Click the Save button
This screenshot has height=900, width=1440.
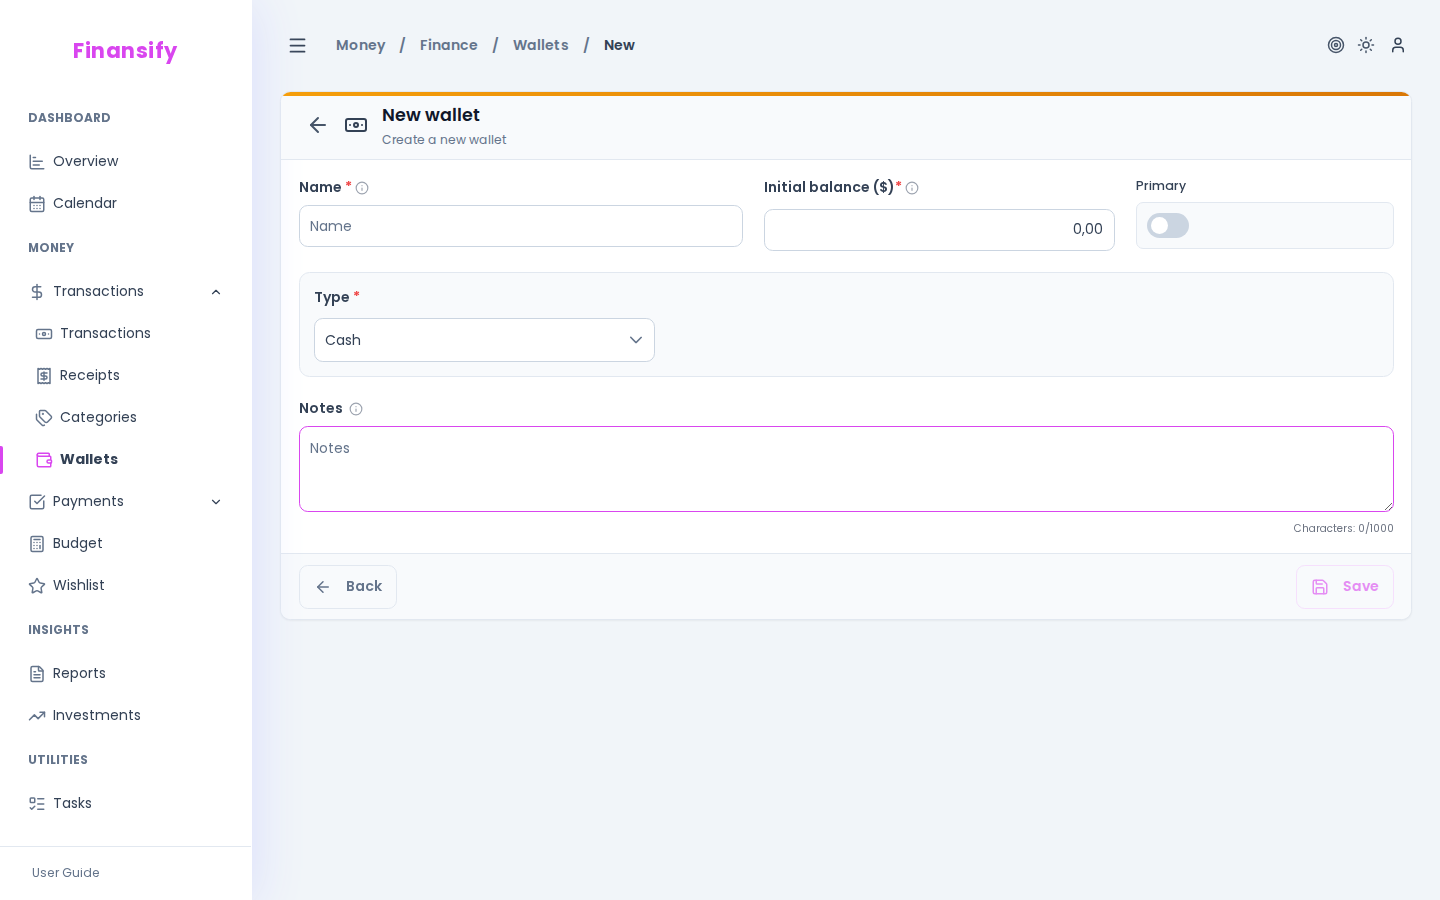(x=1345, y=587)
